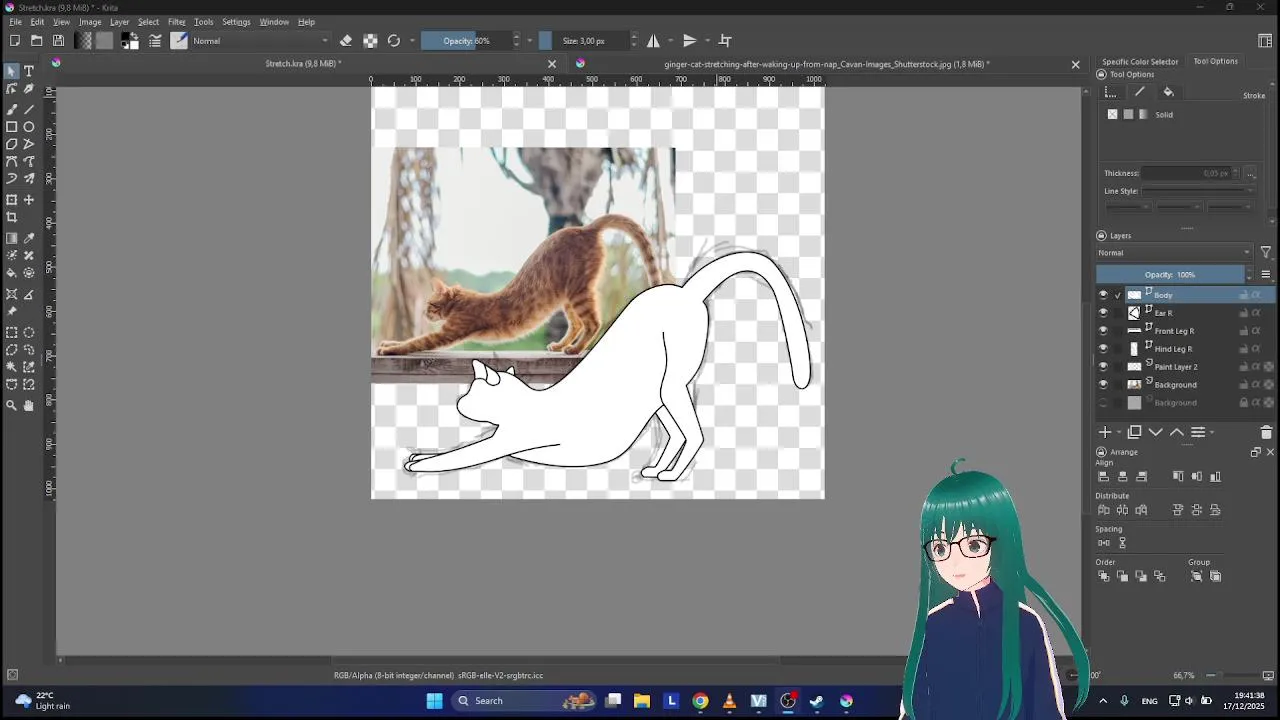Hide the Paint Layer 2 layer

(x=1103, y=367)
